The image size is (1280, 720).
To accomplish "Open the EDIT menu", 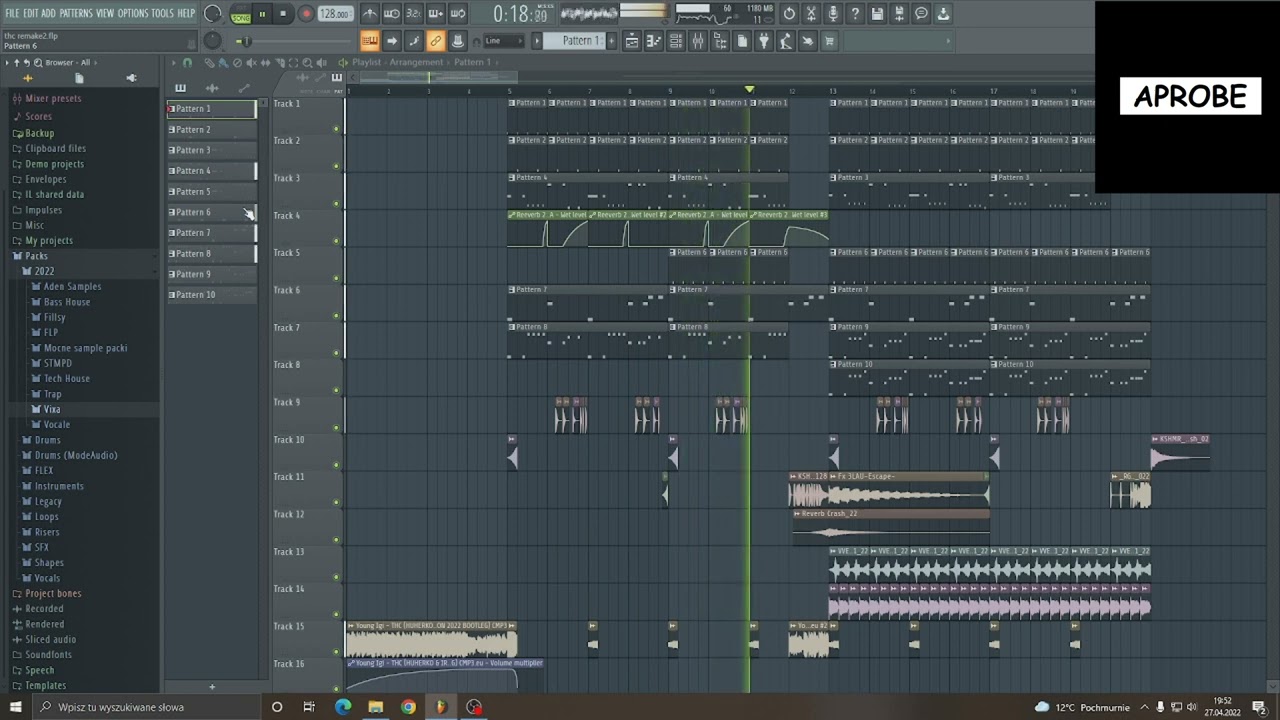I will pyautogui.click(x=31, y=13).
